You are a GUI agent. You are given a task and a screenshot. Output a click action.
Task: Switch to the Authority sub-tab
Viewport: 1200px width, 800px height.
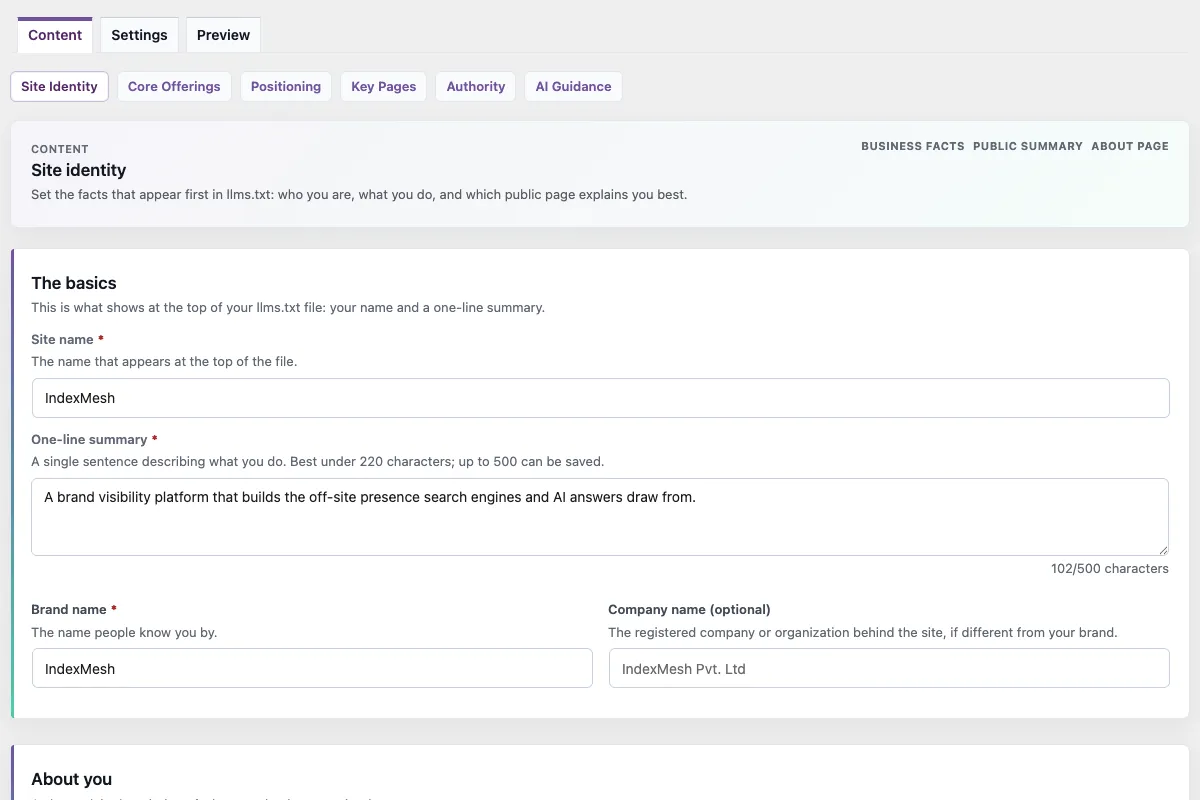[x=476, y=86]
